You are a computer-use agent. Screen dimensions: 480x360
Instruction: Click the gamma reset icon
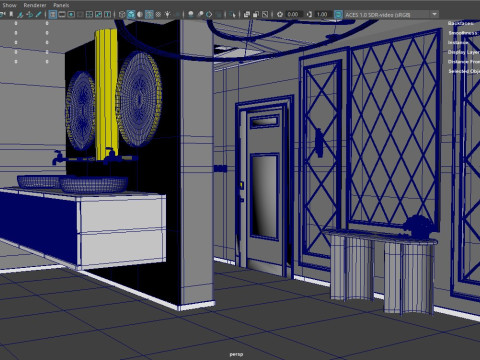(309, 14)
